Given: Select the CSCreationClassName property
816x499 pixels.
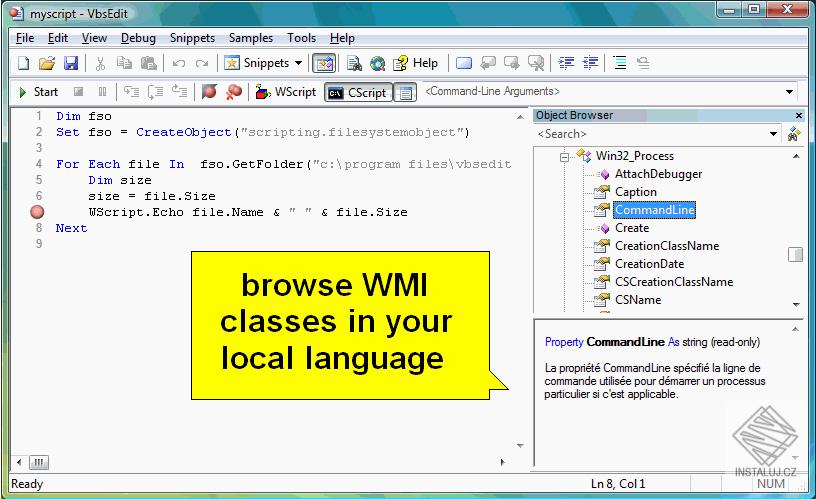Looking at the screenshot, I should tap(674, 282).
